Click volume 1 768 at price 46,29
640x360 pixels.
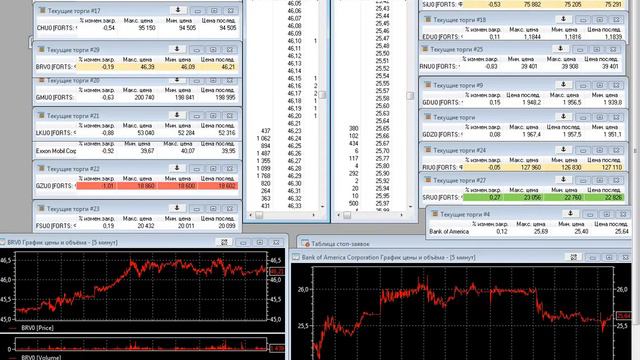click(263, 176)
